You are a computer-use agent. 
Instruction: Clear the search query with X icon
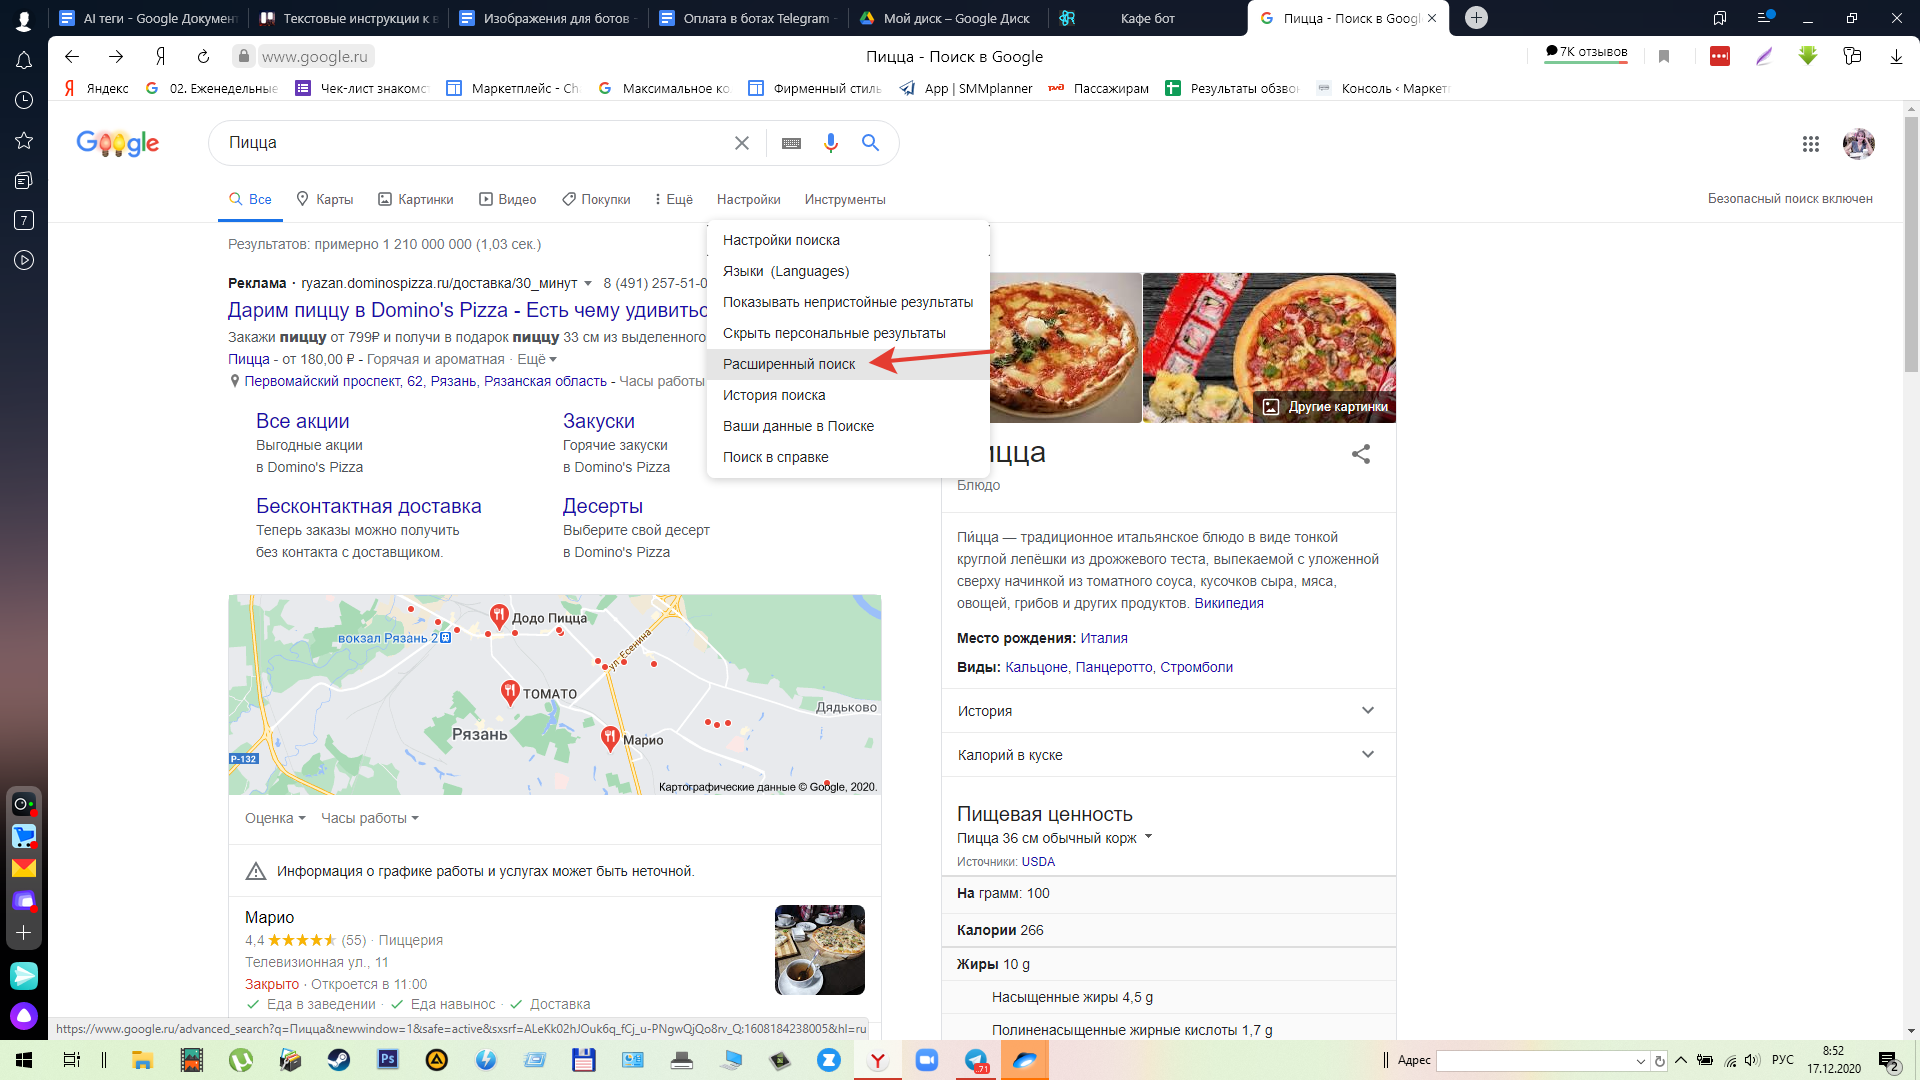click(x=741, y=143)
